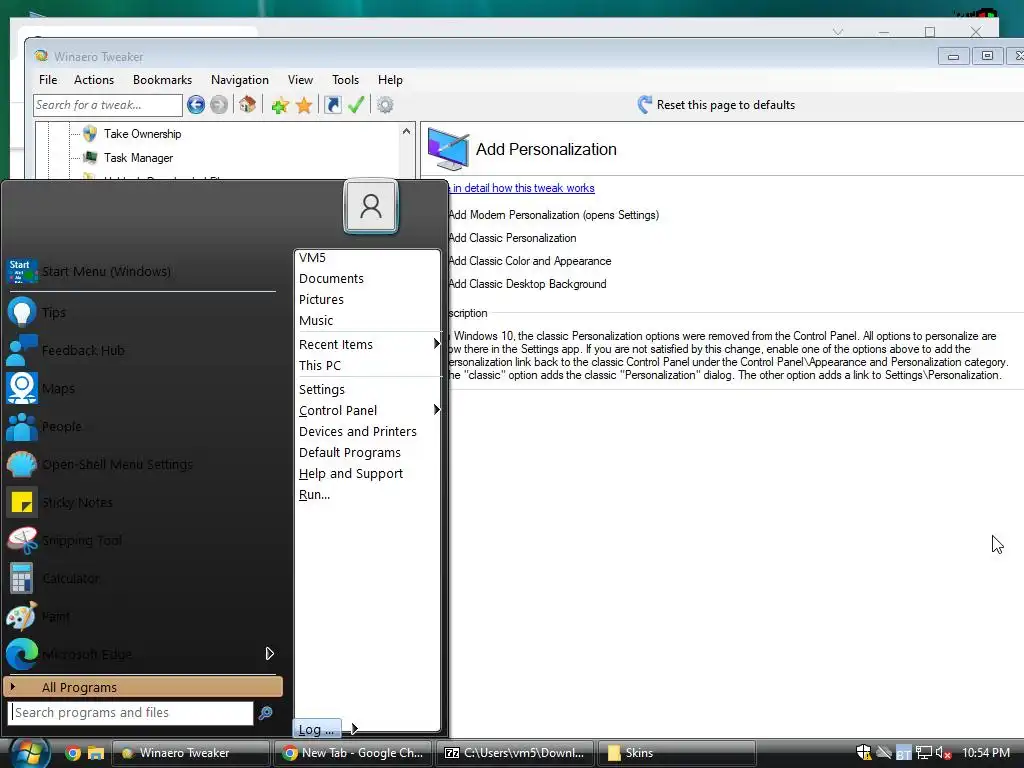Open Windows Security shield tray icon
This screenshot has height=768, width=1024.
[x=864, y=752]
